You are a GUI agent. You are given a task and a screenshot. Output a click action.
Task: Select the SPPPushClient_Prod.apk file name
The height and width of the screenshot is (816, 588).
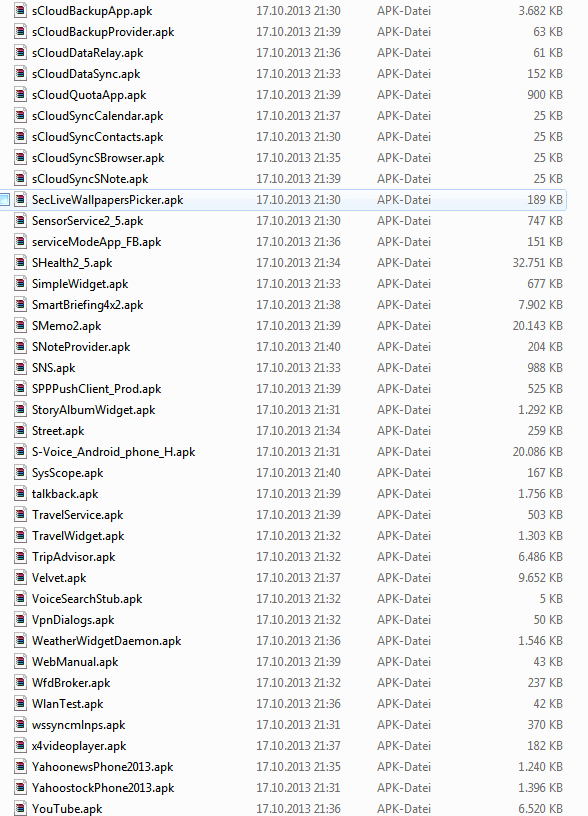[x=96, y=389]
